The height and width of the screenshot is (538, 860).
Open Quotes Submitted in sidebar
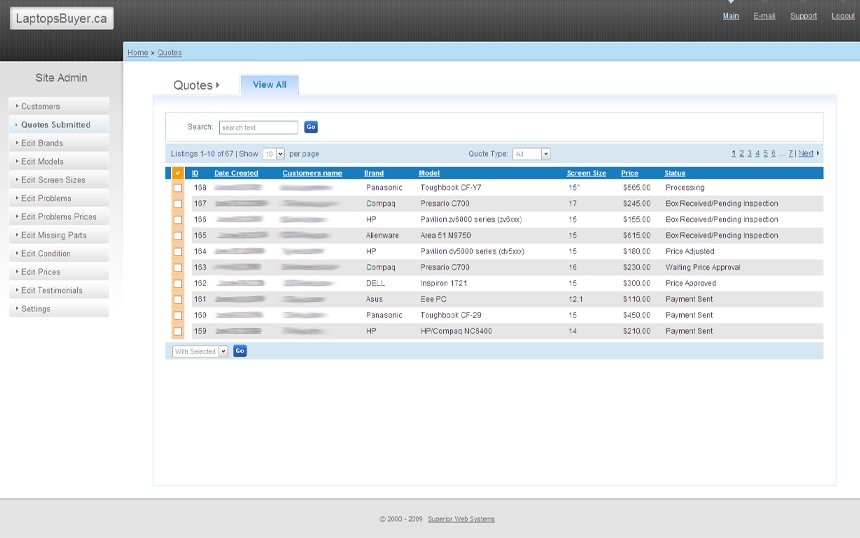(59, 124)
